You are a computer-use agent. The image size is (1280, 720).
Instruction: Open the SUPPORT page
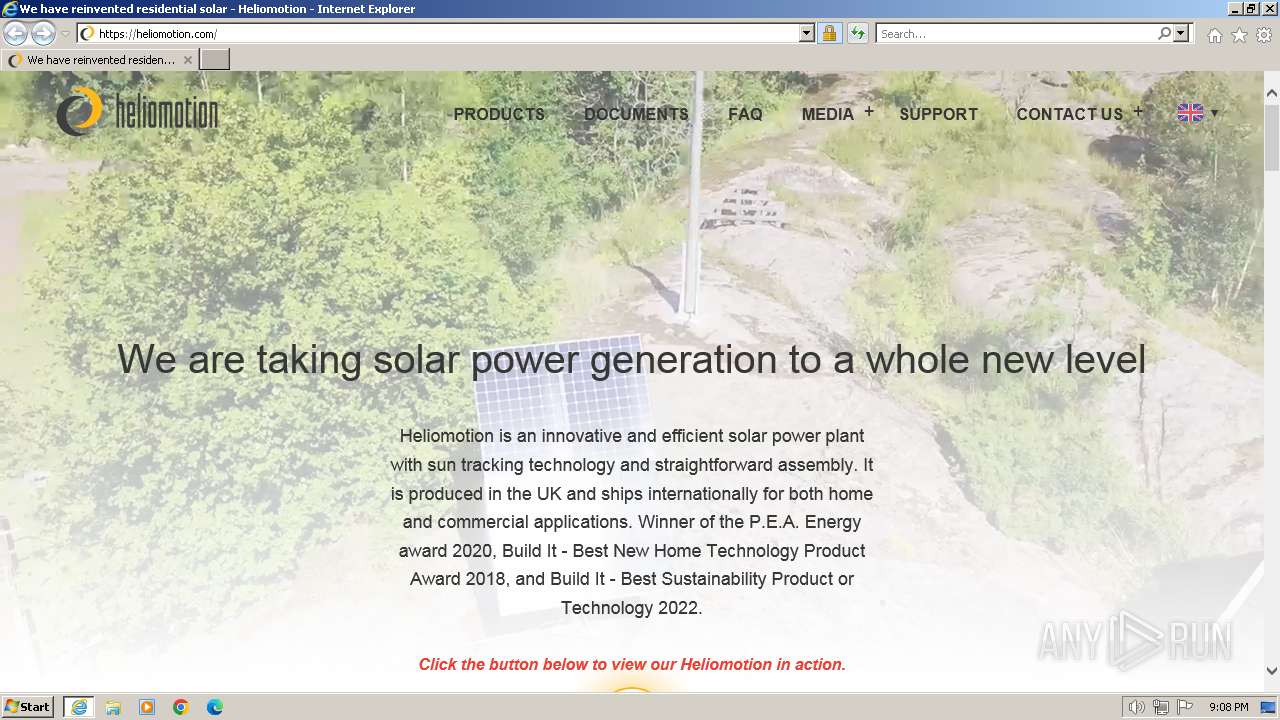click(939, 114)
